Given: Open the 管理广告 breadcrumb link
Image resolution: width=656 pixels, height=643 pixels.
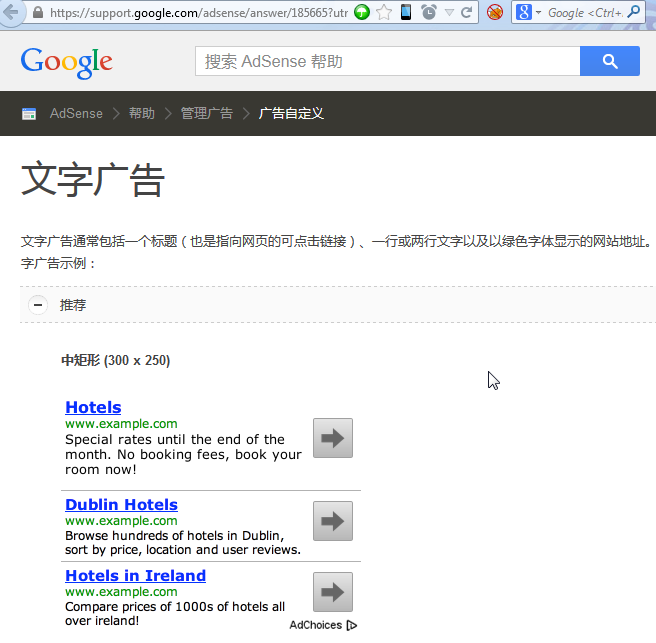Looking at the screenshot, I should [x=206, y=113].
